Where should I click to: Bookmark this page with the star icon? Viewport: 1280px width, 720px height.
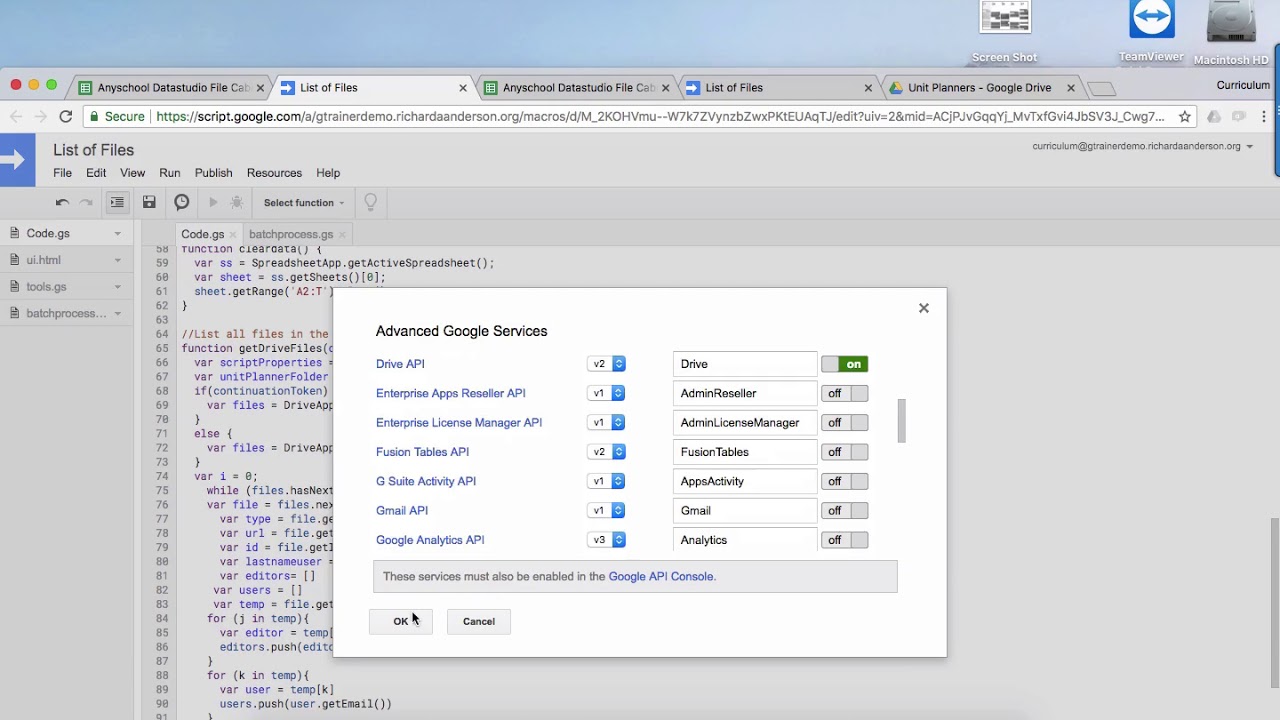point(1185,117)
